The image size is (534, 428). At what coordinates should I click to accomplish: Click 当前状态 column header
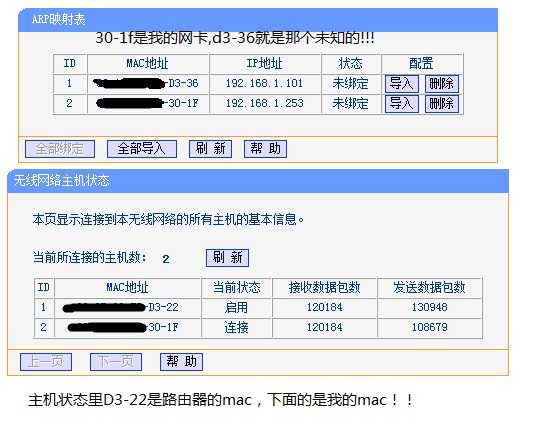tap(236, 288)
